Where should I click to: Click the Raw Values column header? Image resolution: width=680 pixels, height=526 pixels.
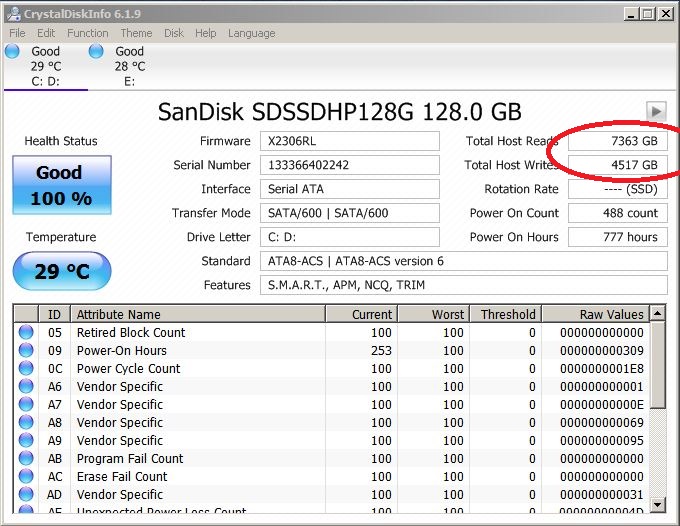595,314
